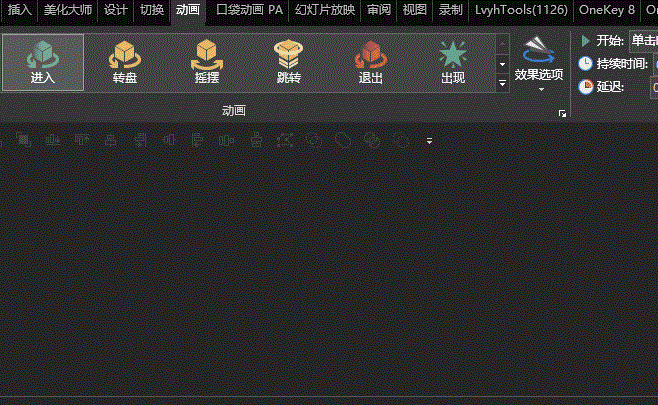The height and width of the screenshot is (405, 658).
Task: Switch to the 插入 ribbon tab
Action: tap(20, 10)
